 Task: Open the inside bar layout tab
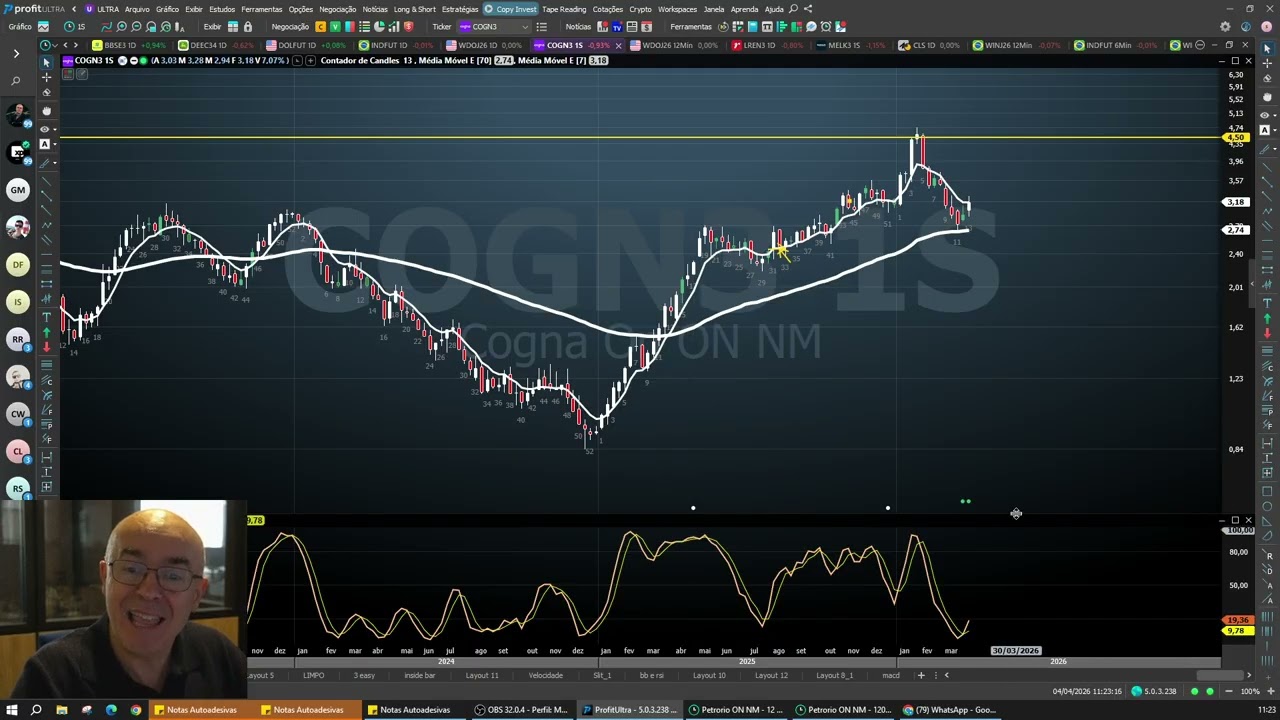419,675
